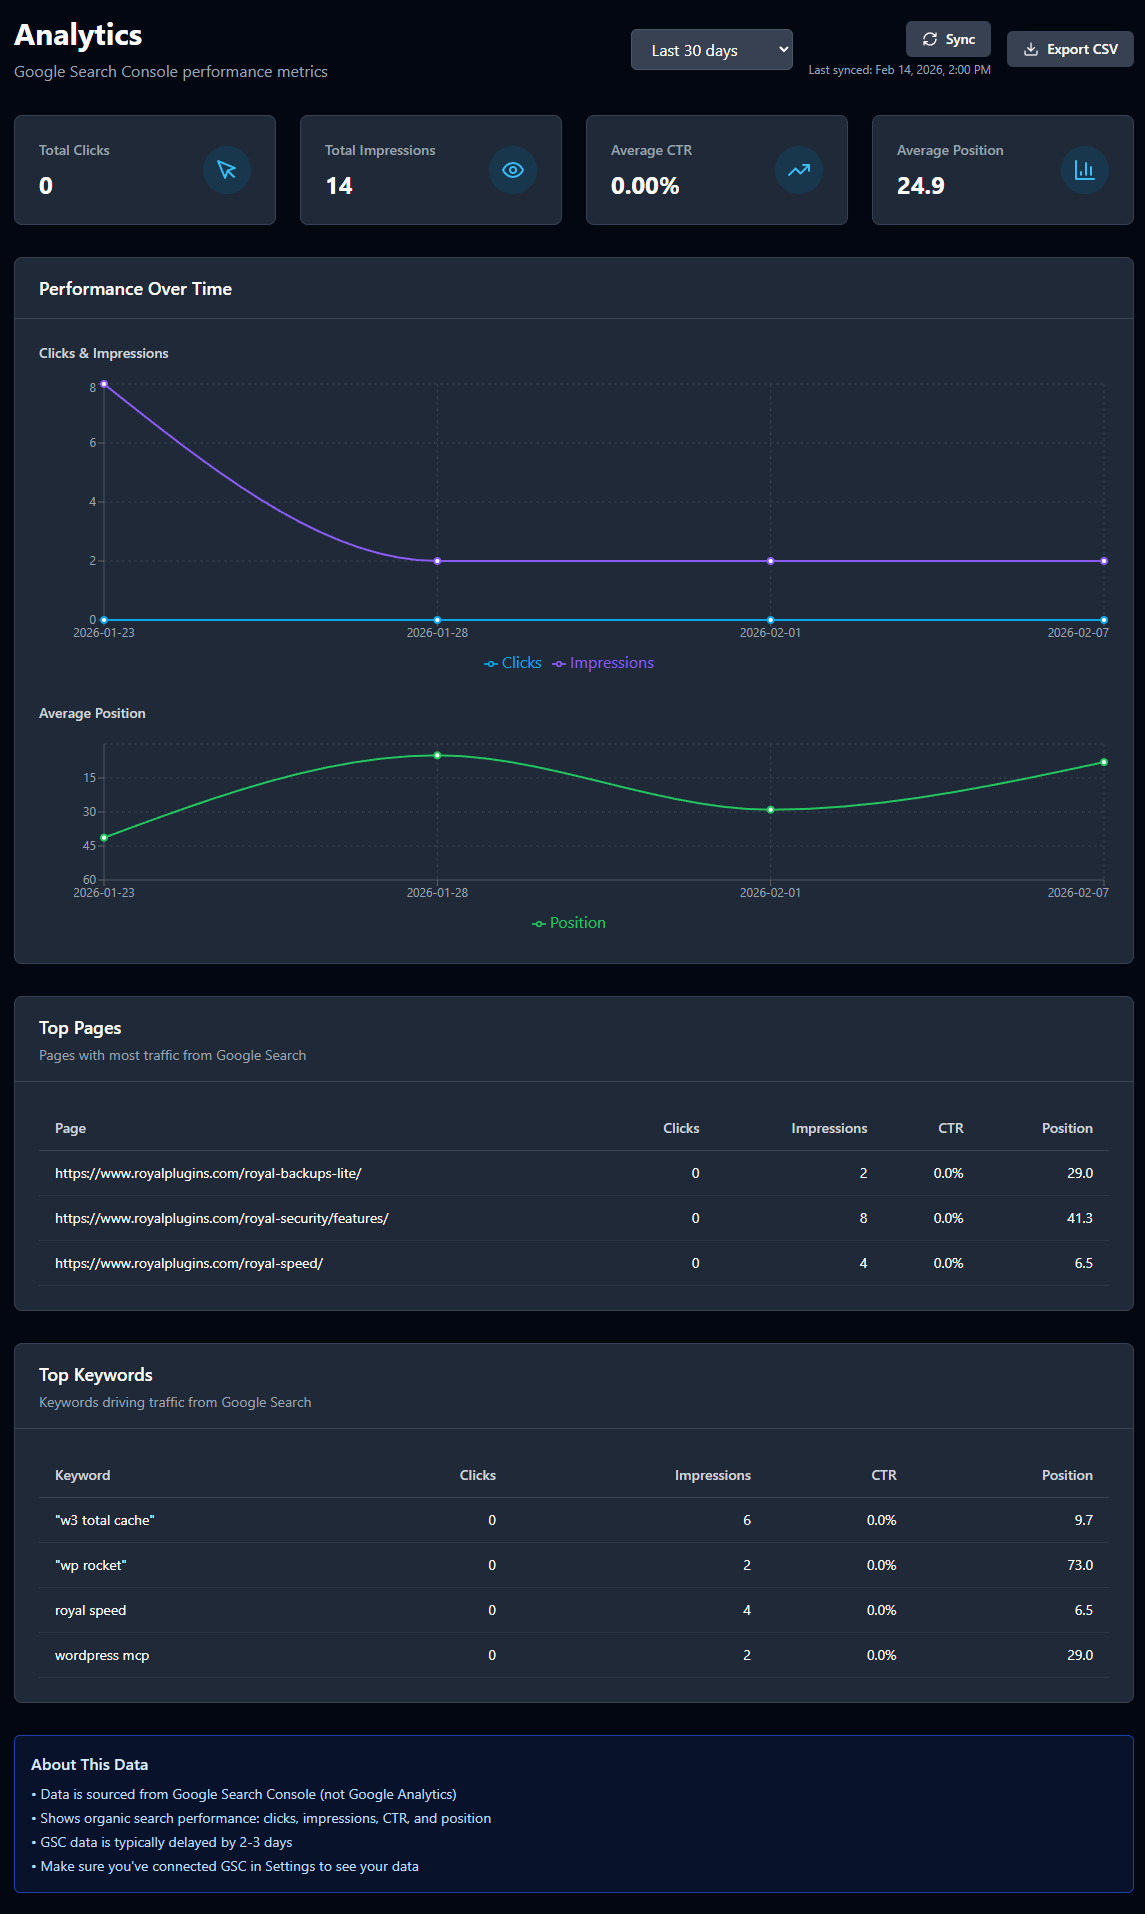Click the Position marker icon below the green chart
Viewport: 1145px width, 1914px height.
click(539, 922)
